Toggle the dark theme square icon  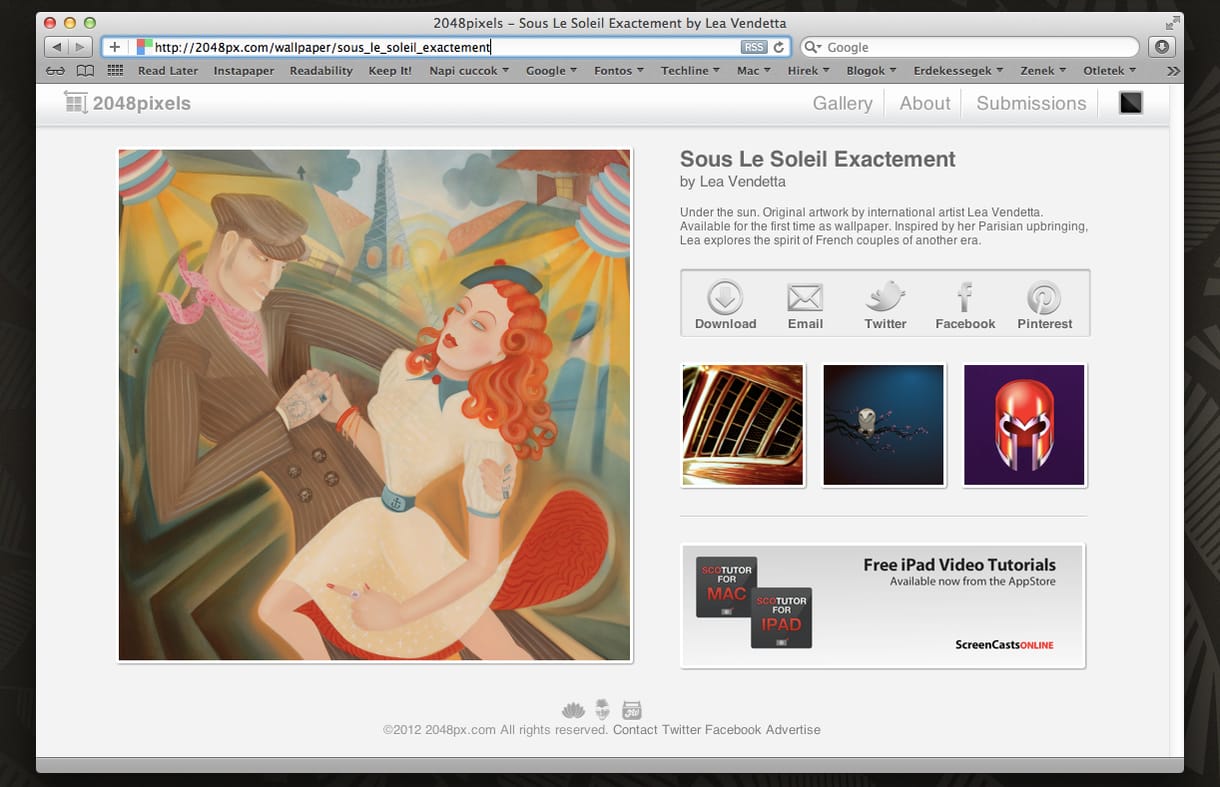1130,102
